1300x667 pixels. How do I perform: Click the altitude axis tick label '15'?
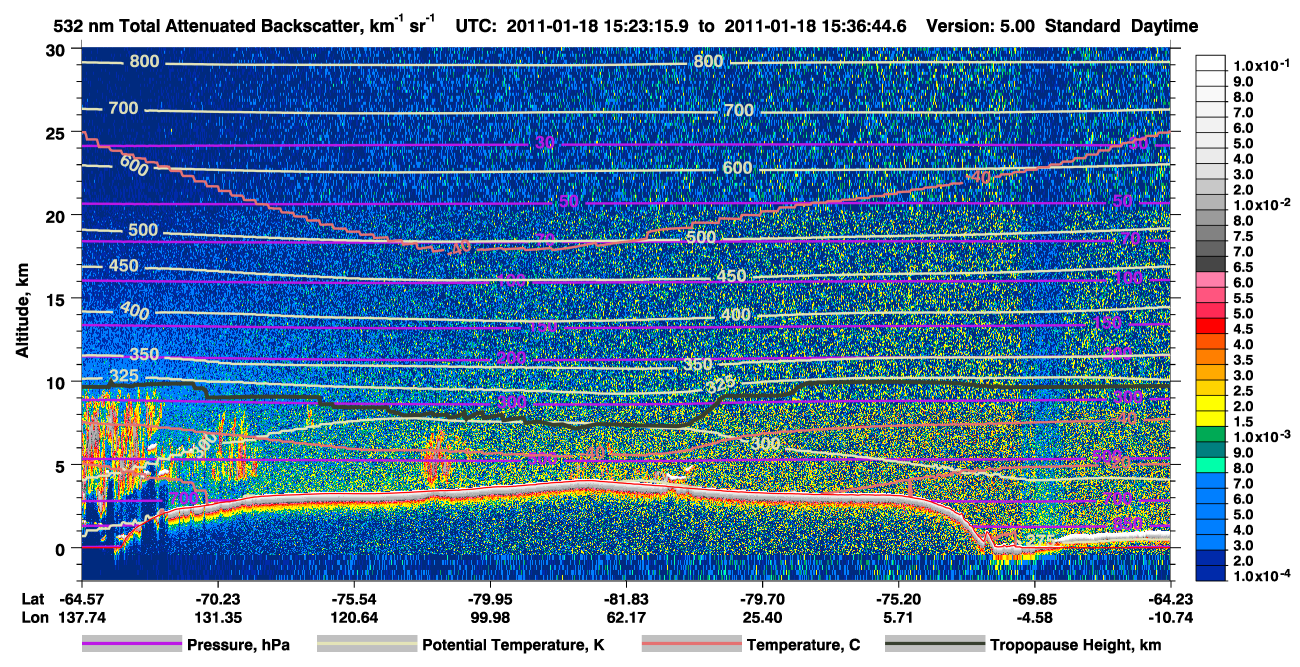pos(57,299)
